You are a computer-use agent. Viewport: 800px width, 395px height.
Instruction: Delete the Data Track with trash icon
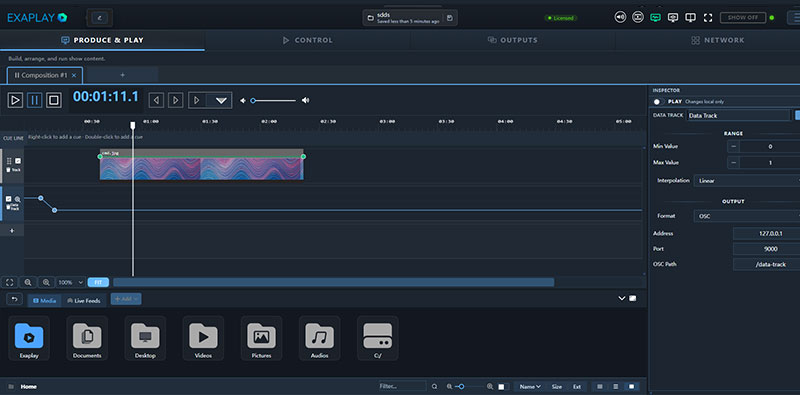click(x=8, y=207)
